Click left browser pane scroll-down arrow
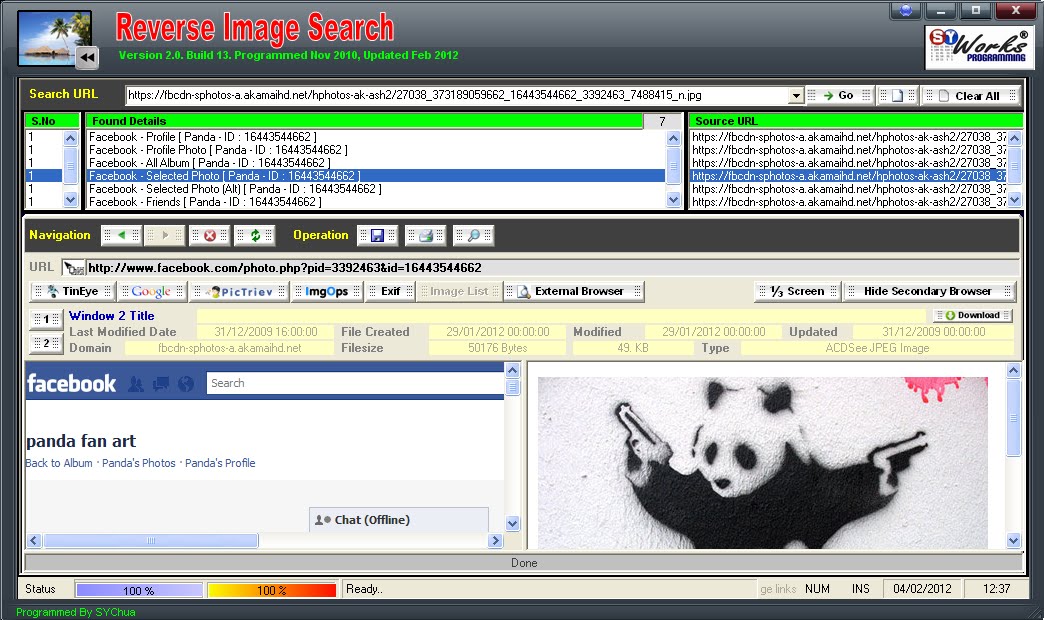 pos(512,523)
